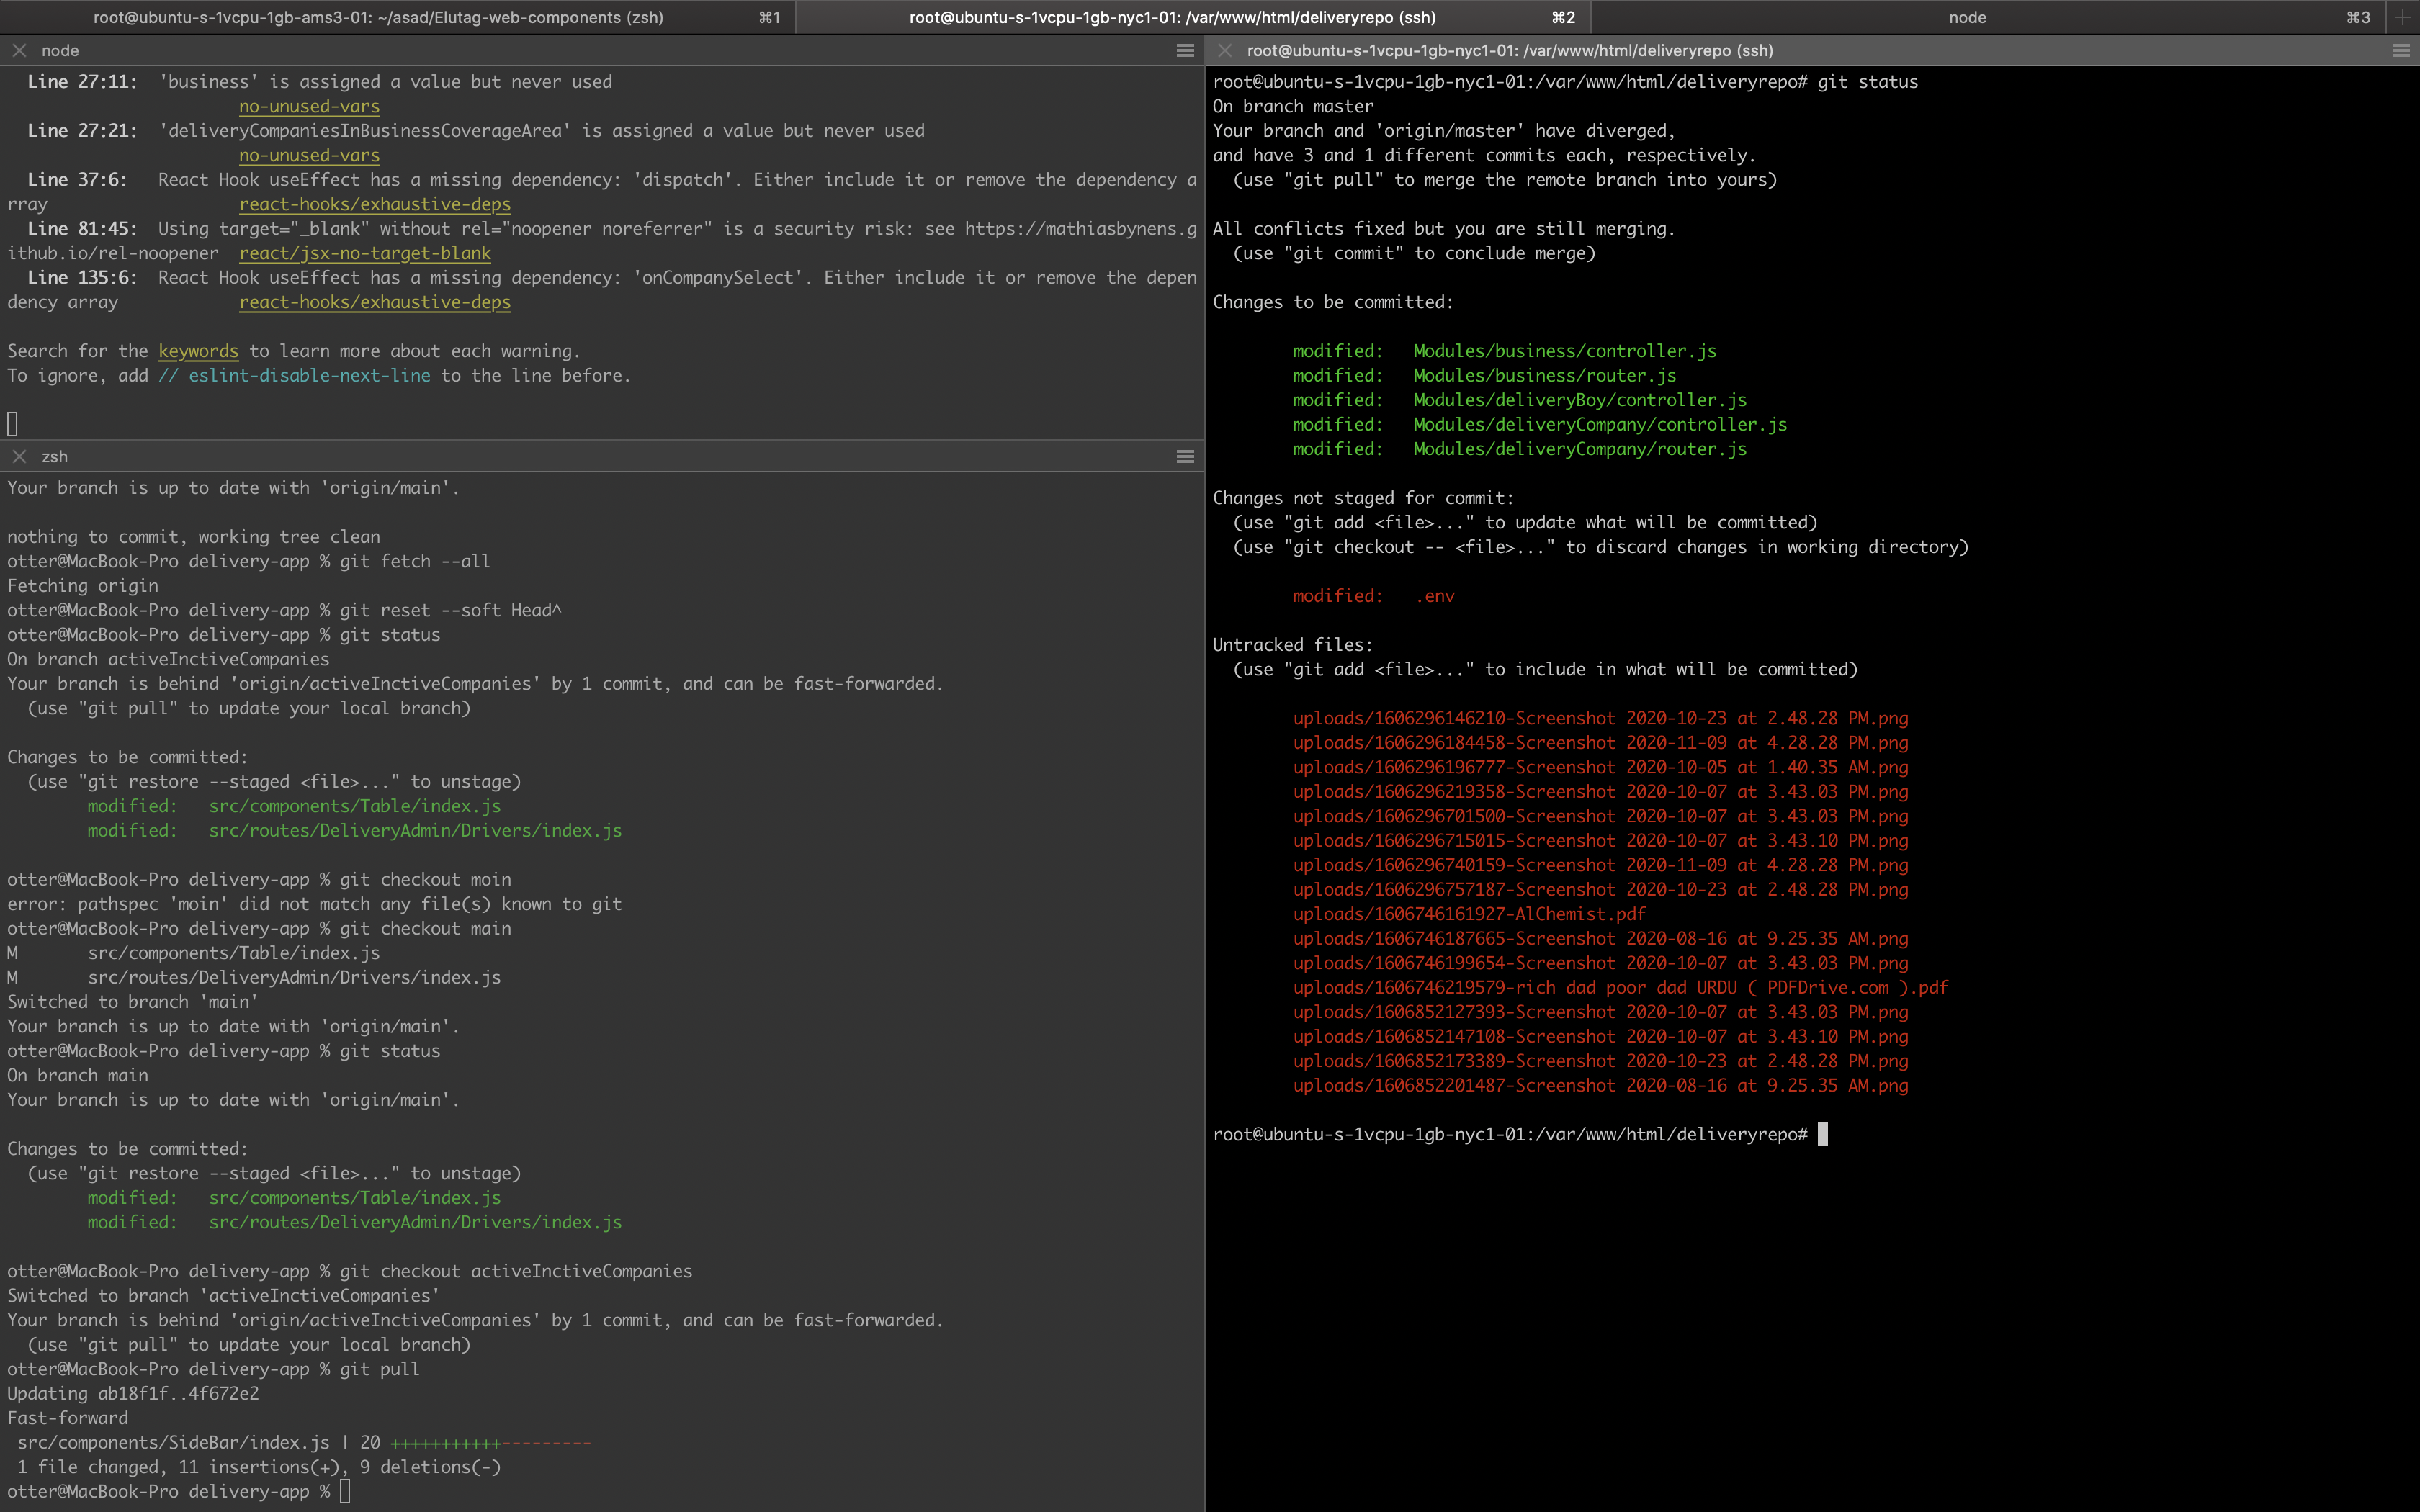Image resolution: width=2420 pixels, height=1512 pixels.
Task: Switch to the node tab
Action: 1988,17
